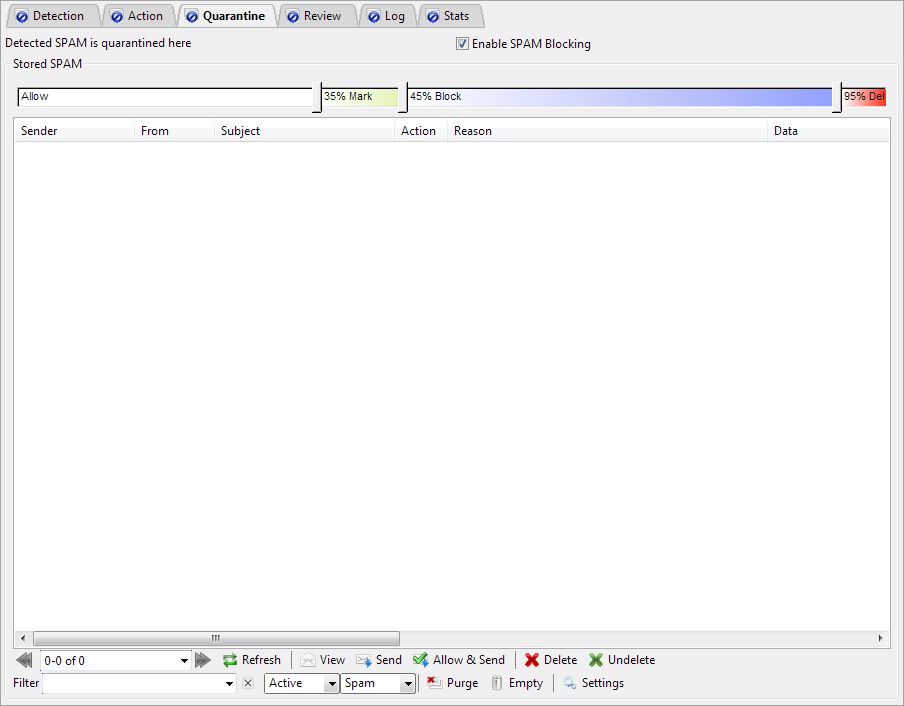The image size is (904, 706).
Task: Go to next page arrow
Action: click(203, 660)
